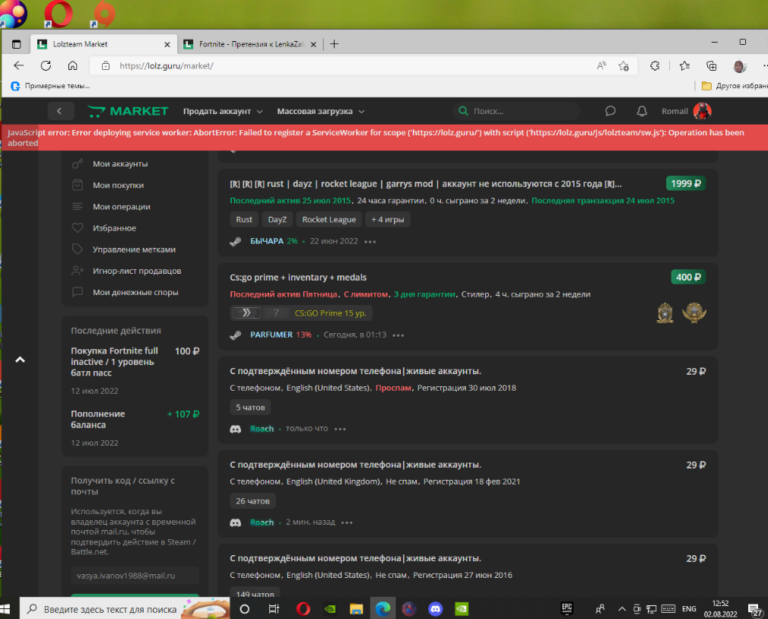Click the Market back arrow button
768x619 pixels.
coord(60,111)
